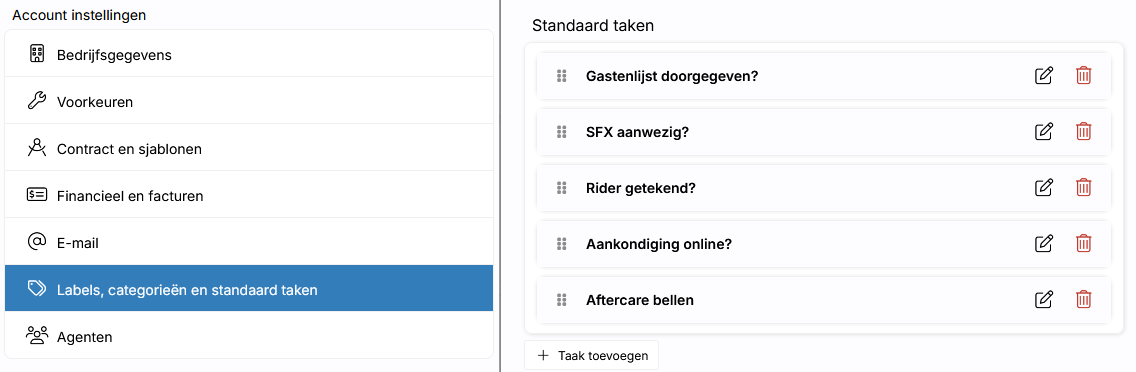Edit the Aankondiging online task

(x=1043, y=244)
